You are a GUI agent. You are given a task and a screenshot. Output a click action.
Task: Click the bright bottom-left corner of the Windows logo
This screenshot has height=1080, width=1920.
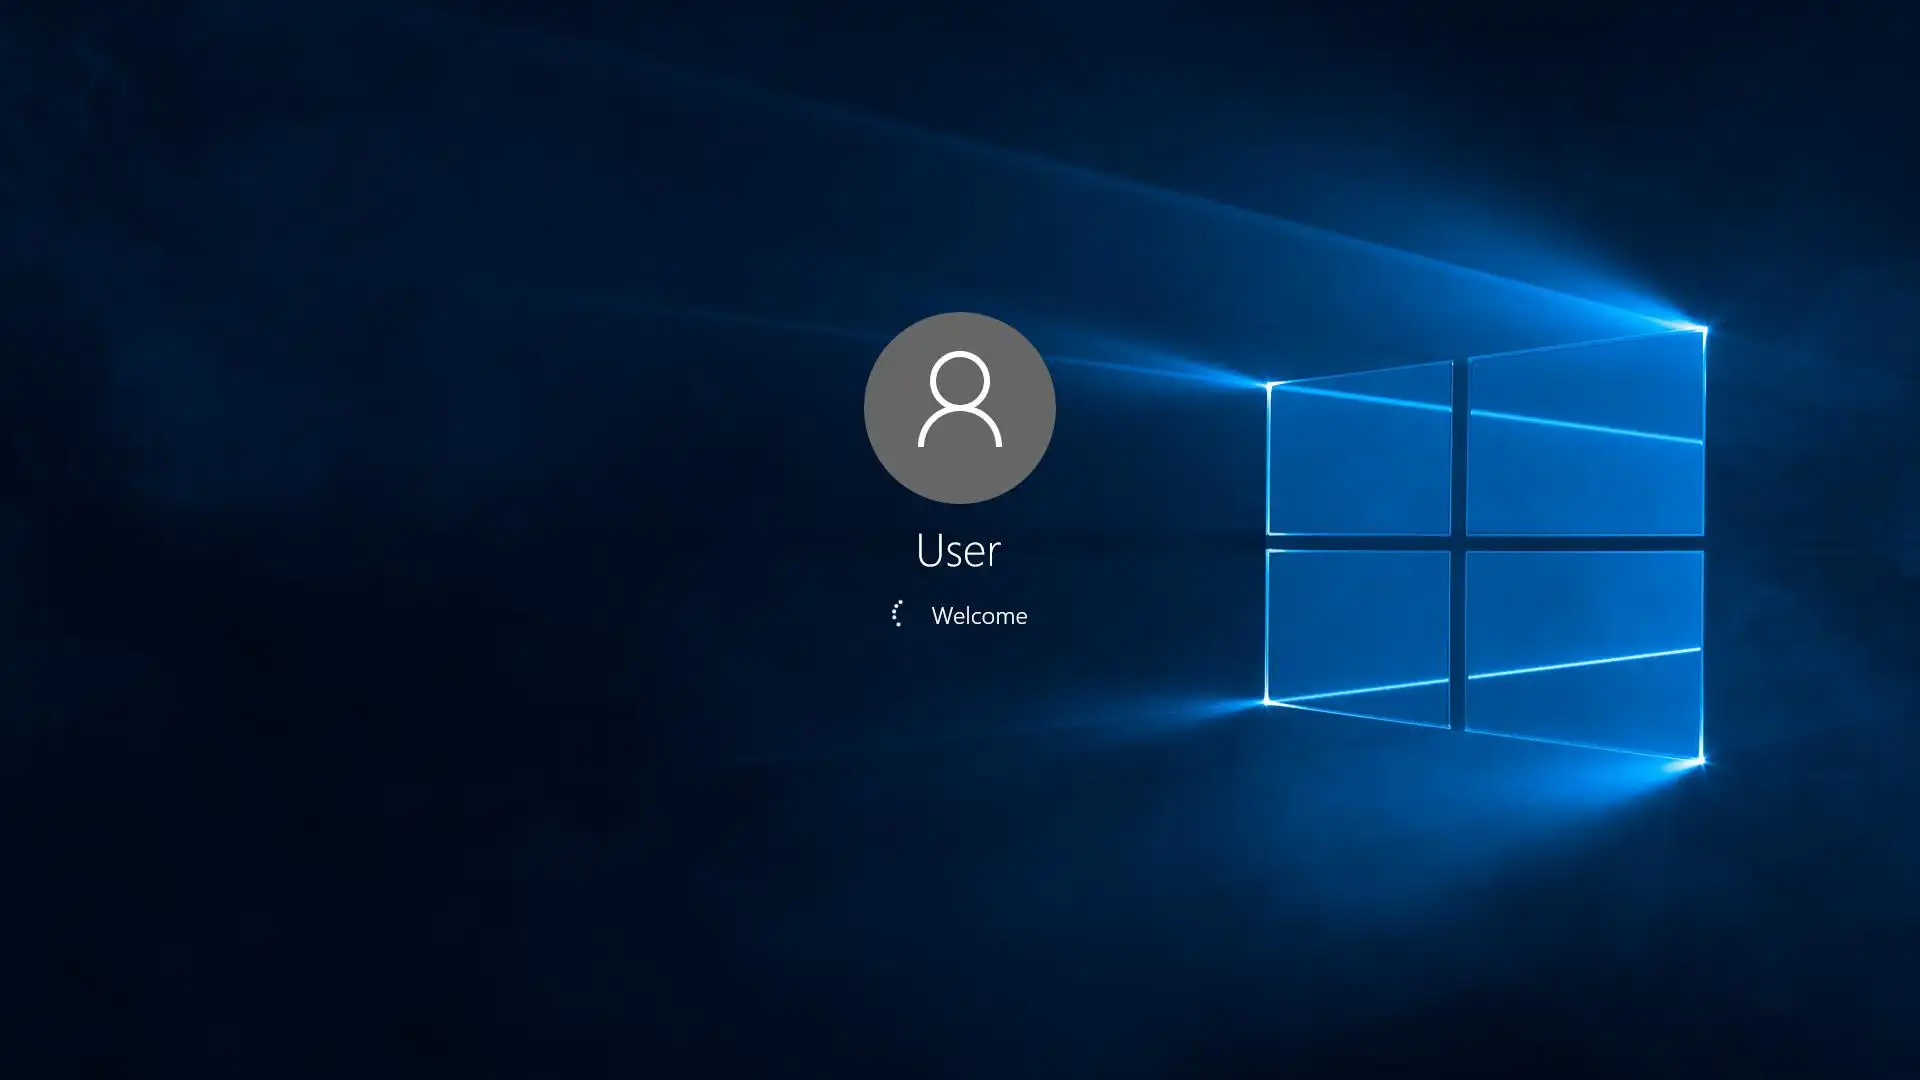pyautogui.click(x=1268, y=701)
